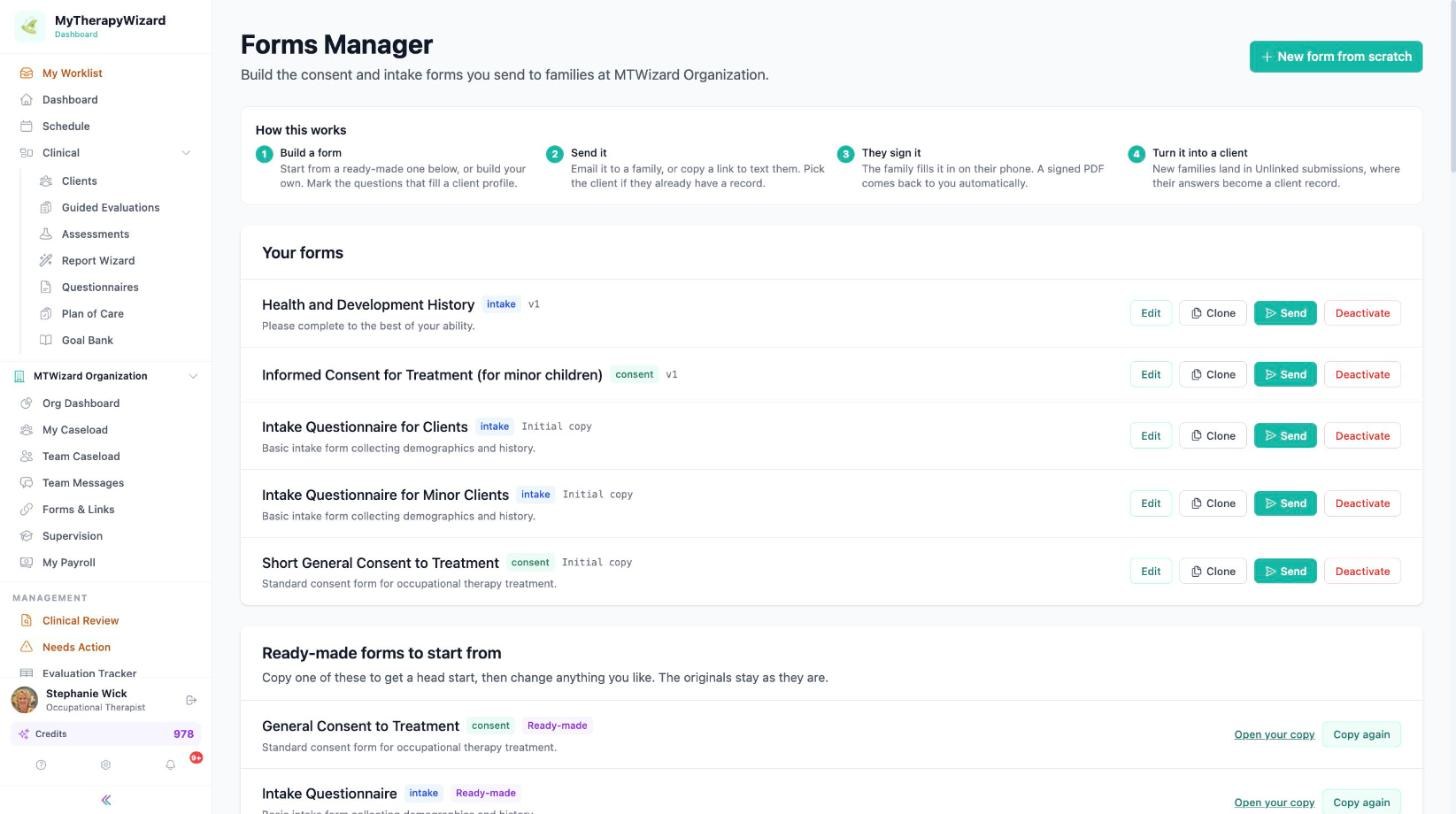The height and width of the screenshot is (814, 1456).
Task: Deactivate Health and Development History form
Action: pos(1362,313)
